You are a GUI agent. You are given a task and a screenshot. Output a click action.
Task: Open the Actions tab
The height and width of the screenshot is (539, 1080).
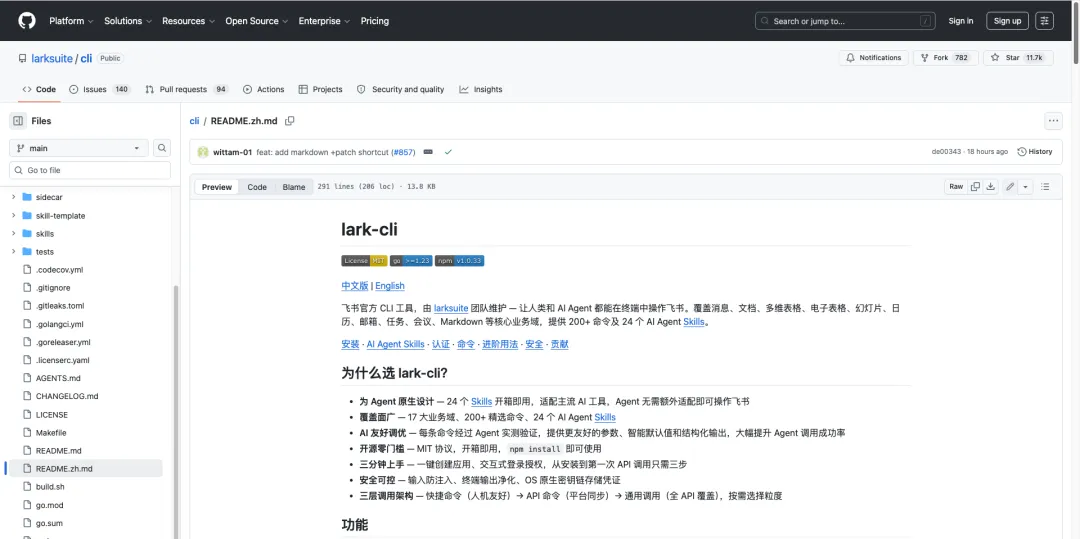tap(264, 89)
